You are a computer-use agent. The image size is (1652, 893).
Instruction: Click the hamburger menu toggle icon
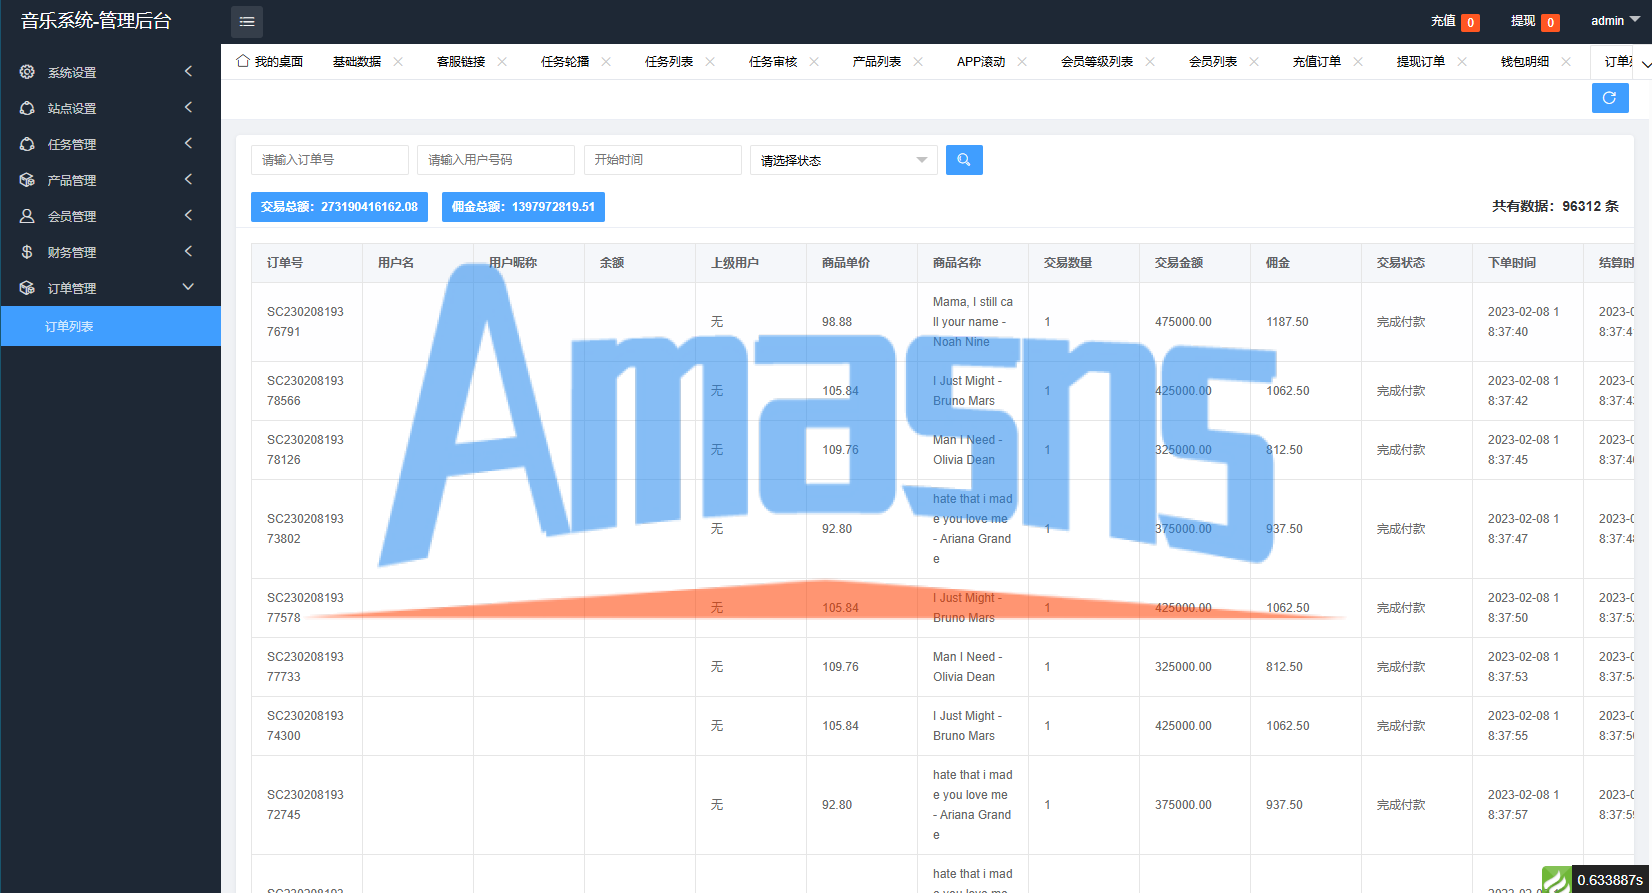click(247, 21)
